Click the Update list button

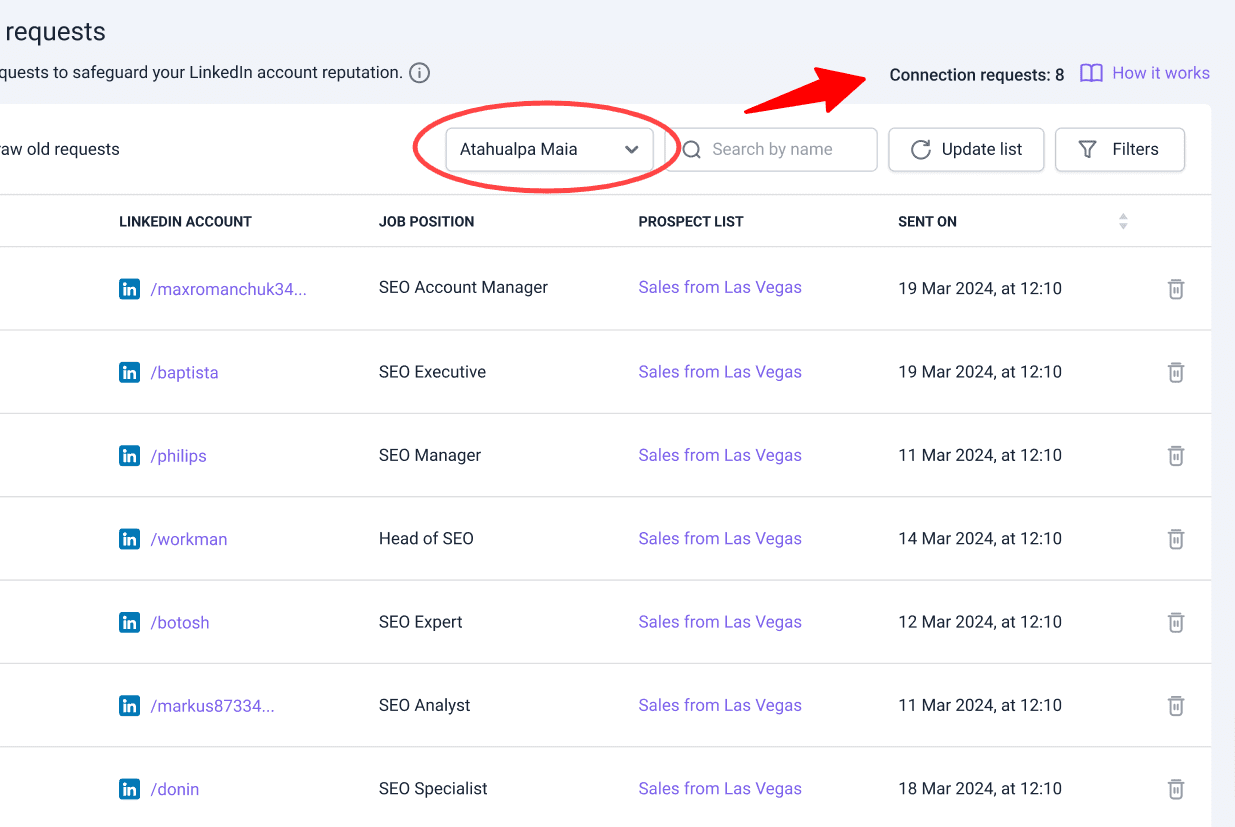(x=966, y=149)
